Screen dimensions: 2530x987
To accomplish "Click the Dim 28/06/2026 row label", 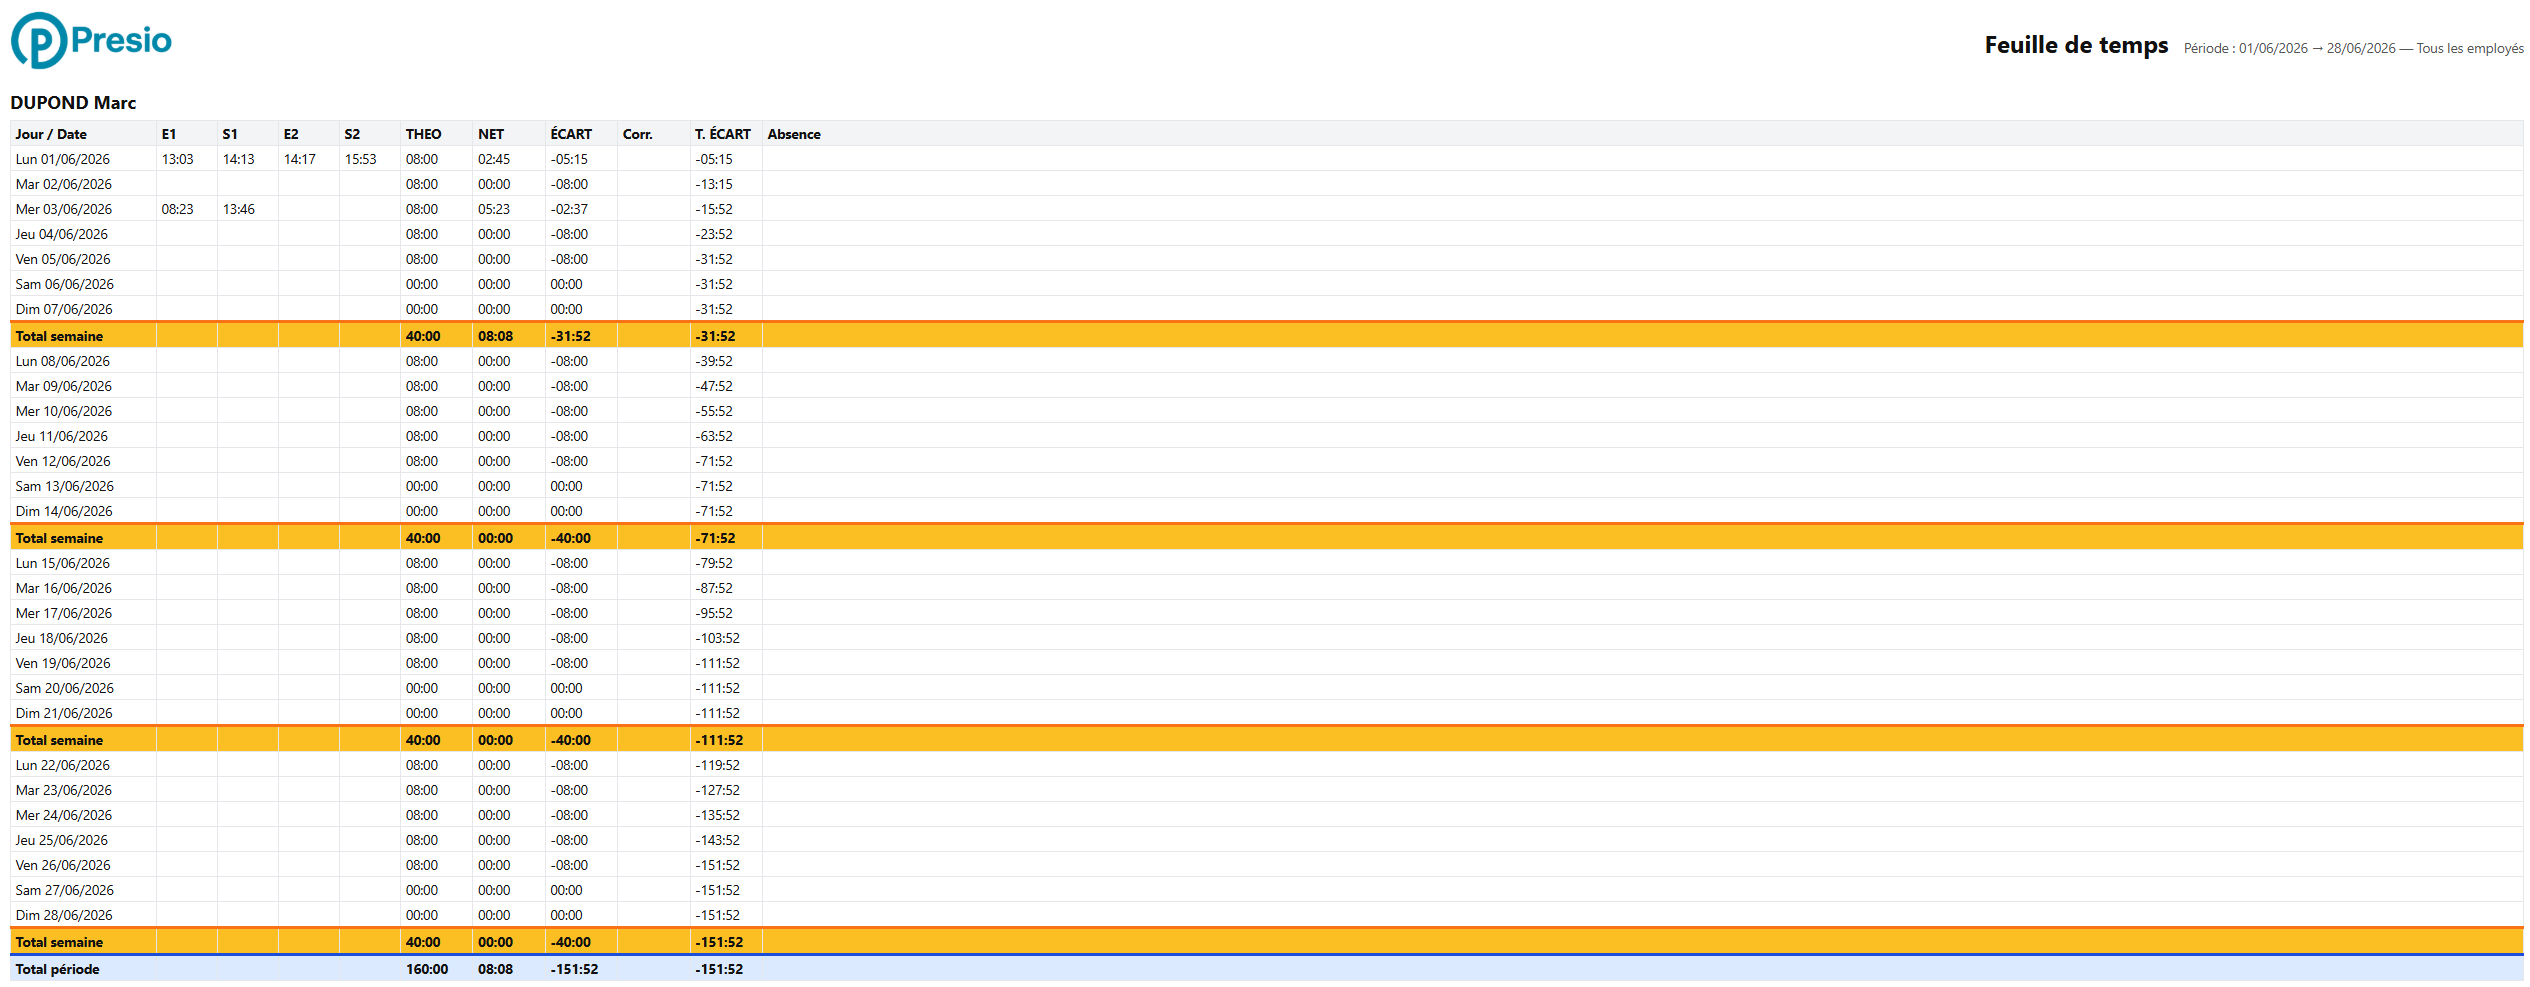I will [x=64, y=915].
